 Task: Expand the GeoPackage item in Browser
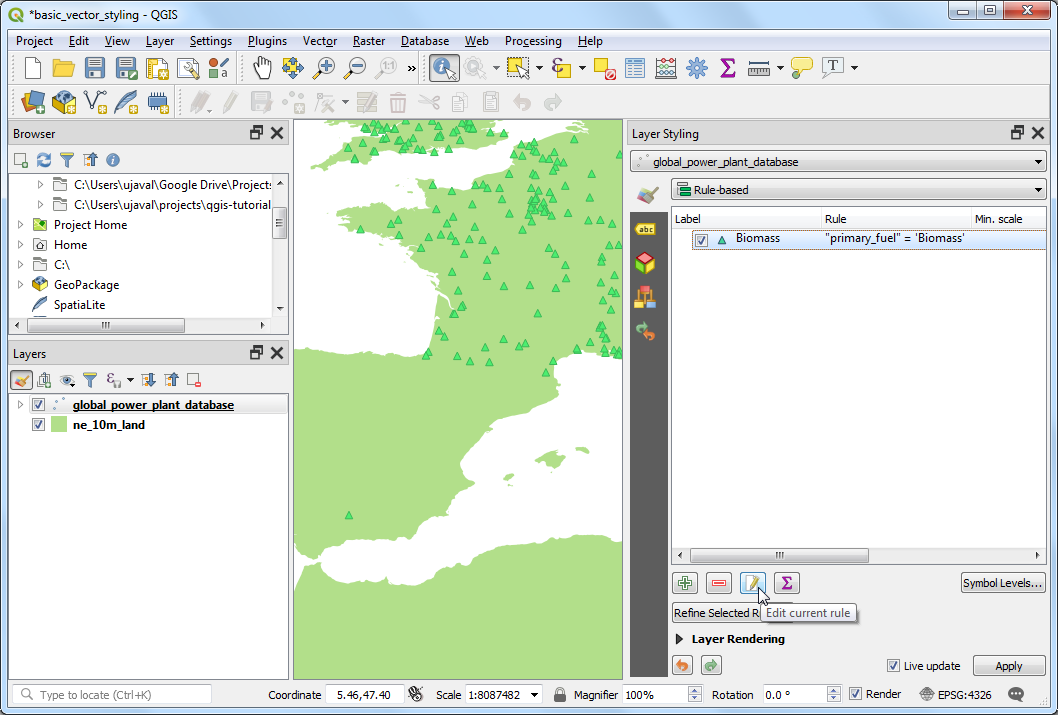[x=20, y=285]
